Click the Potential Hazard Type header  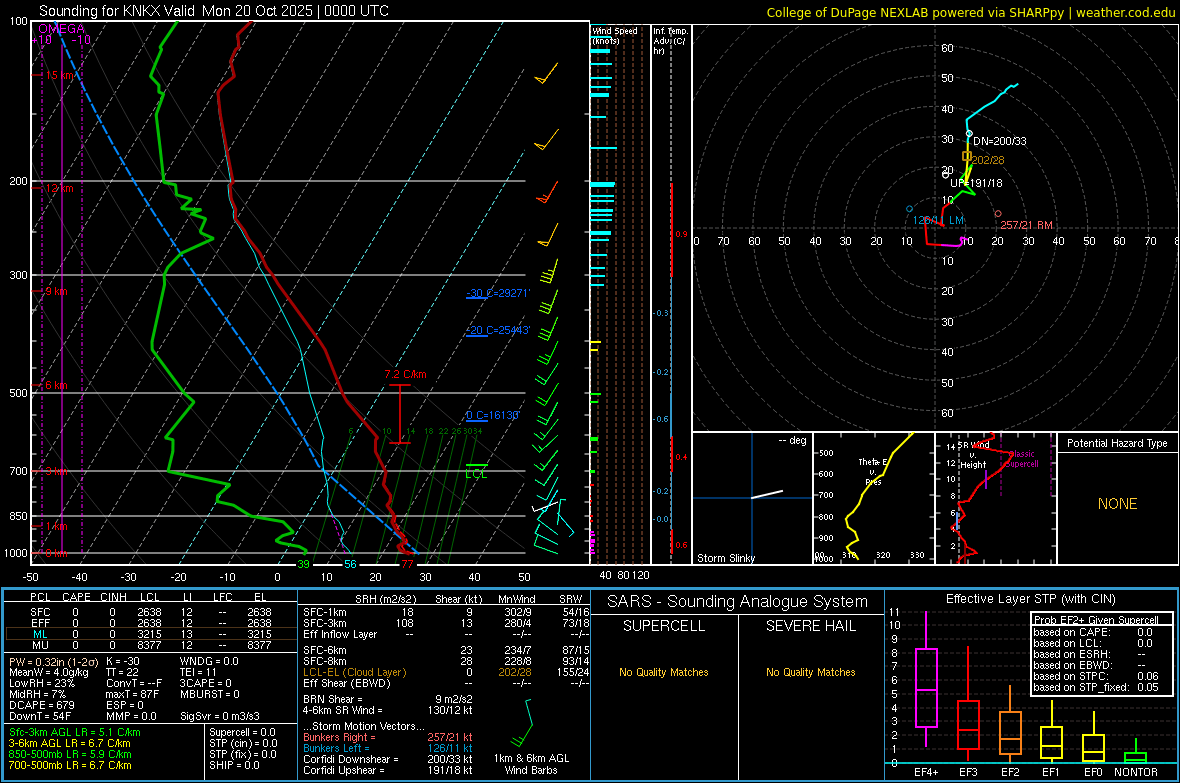pos(1117,443)
